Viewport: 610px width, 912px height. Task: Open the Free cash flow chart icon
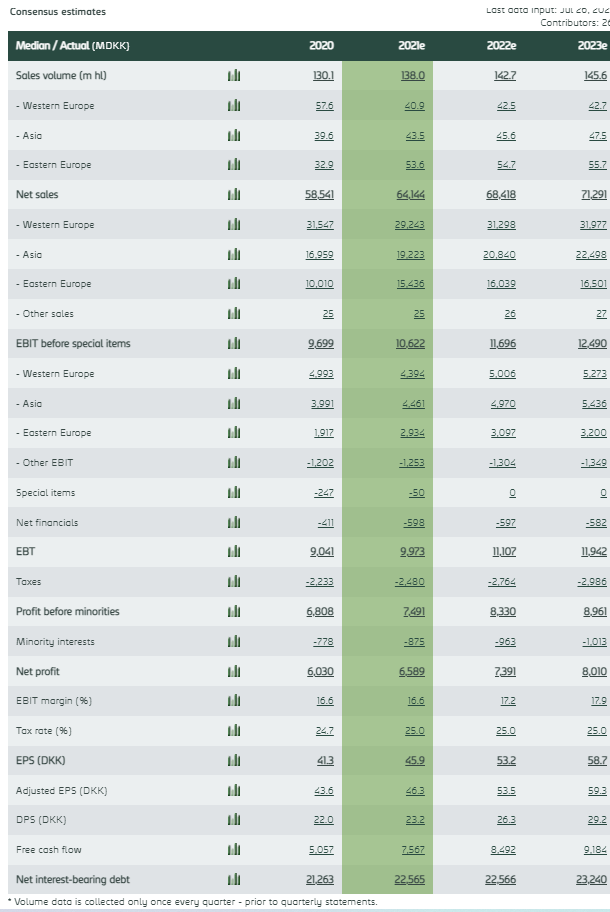coord(234,850)
